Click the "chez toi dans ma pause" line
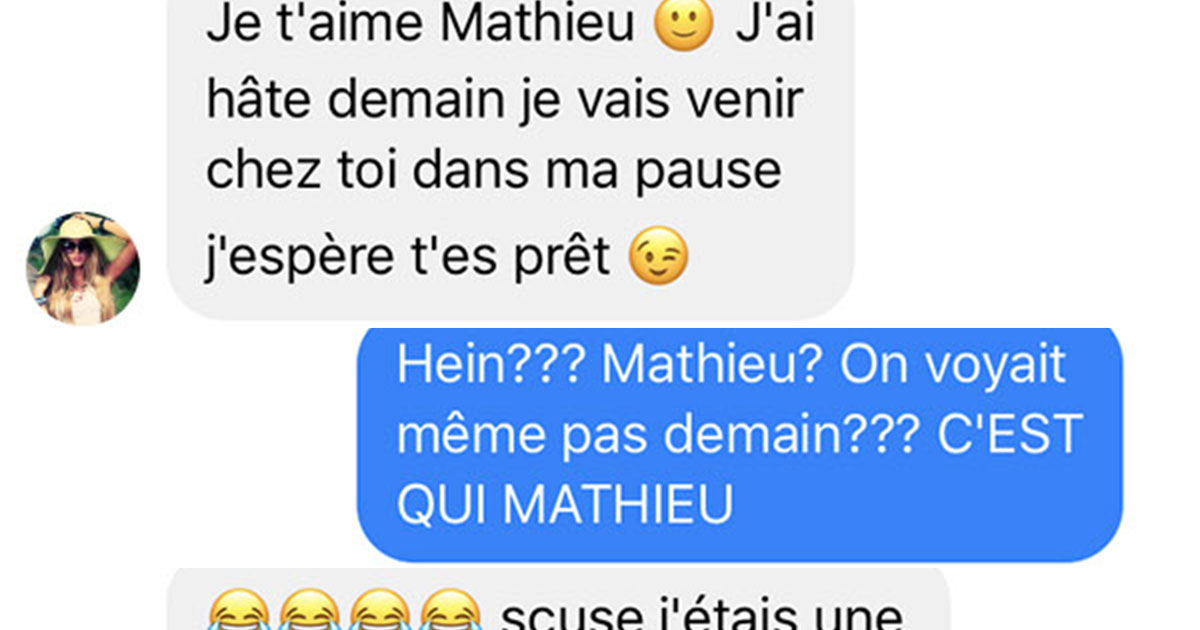This screenshot has width=1200, height=630. [x=493, y=170]
